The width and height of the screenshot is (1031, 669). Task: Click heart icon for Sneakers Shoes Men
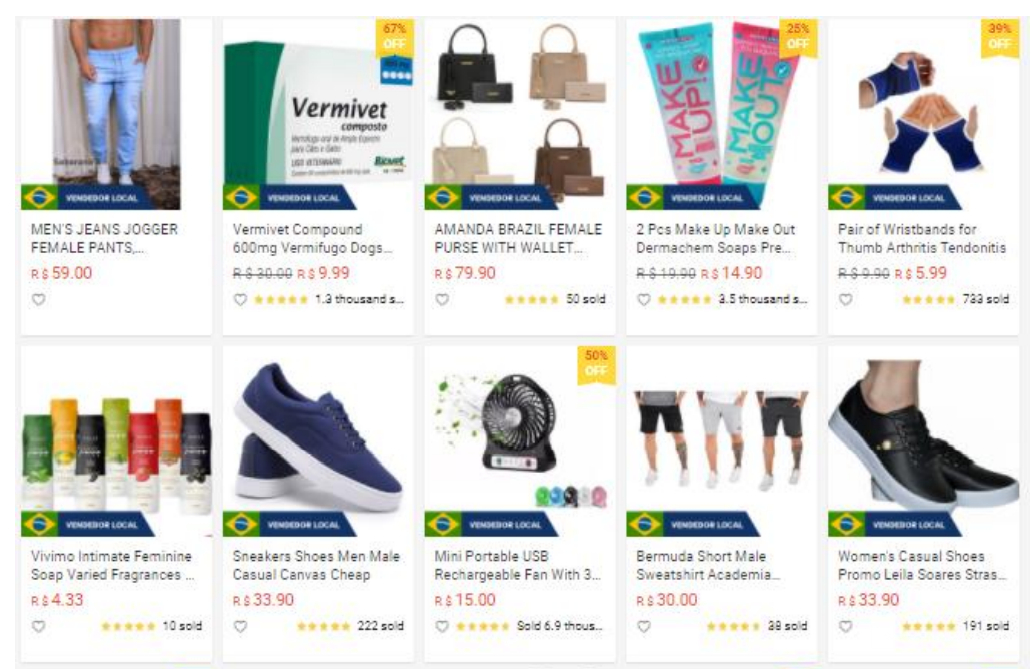[241, 626]
